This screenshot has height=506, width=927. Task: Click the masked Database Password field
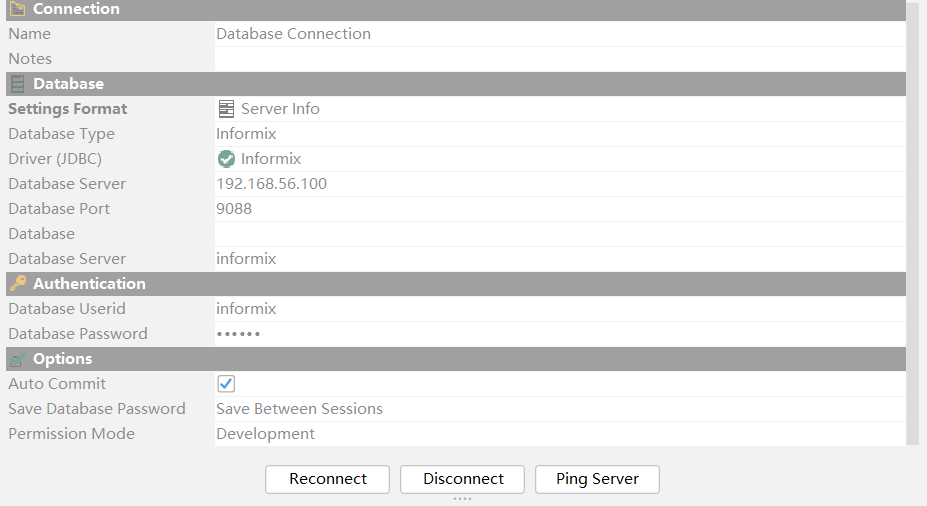[x=560, y=333]
